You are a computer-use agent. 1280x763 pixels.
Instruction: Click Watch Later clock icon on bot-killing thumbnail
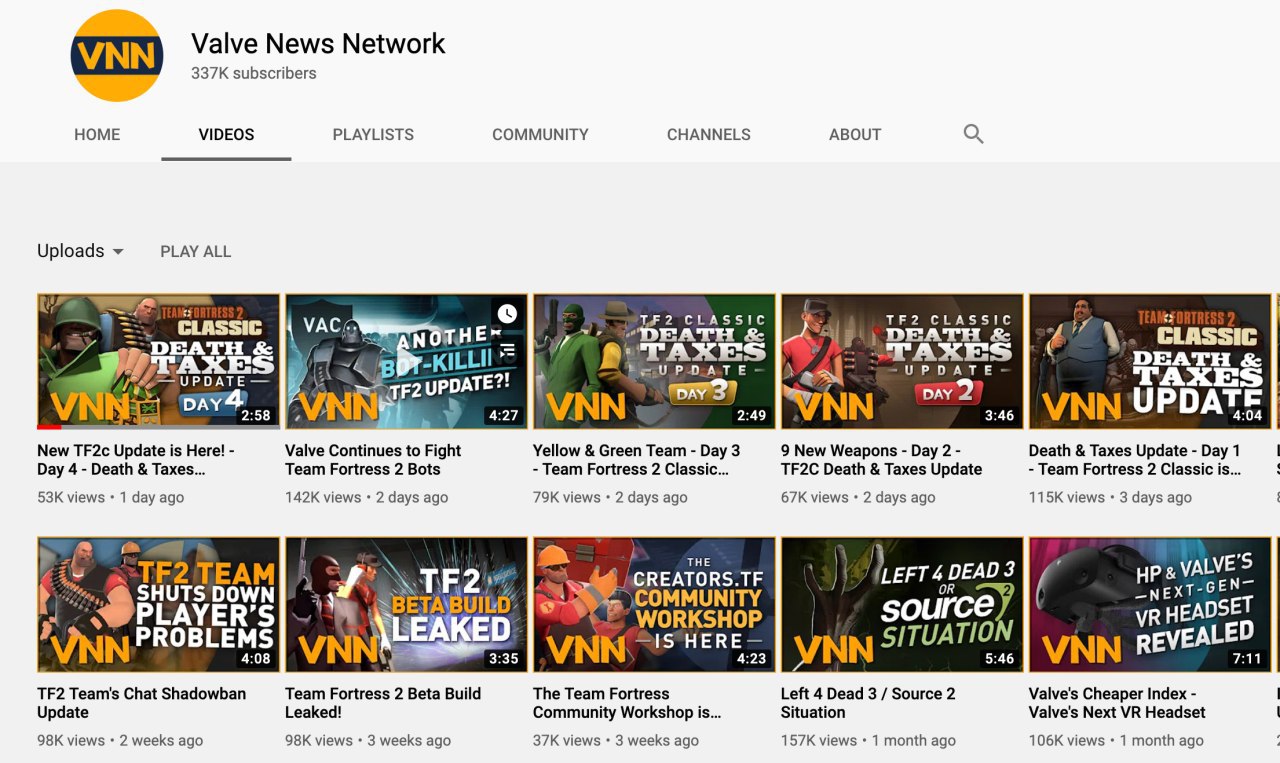coord(507,314)
